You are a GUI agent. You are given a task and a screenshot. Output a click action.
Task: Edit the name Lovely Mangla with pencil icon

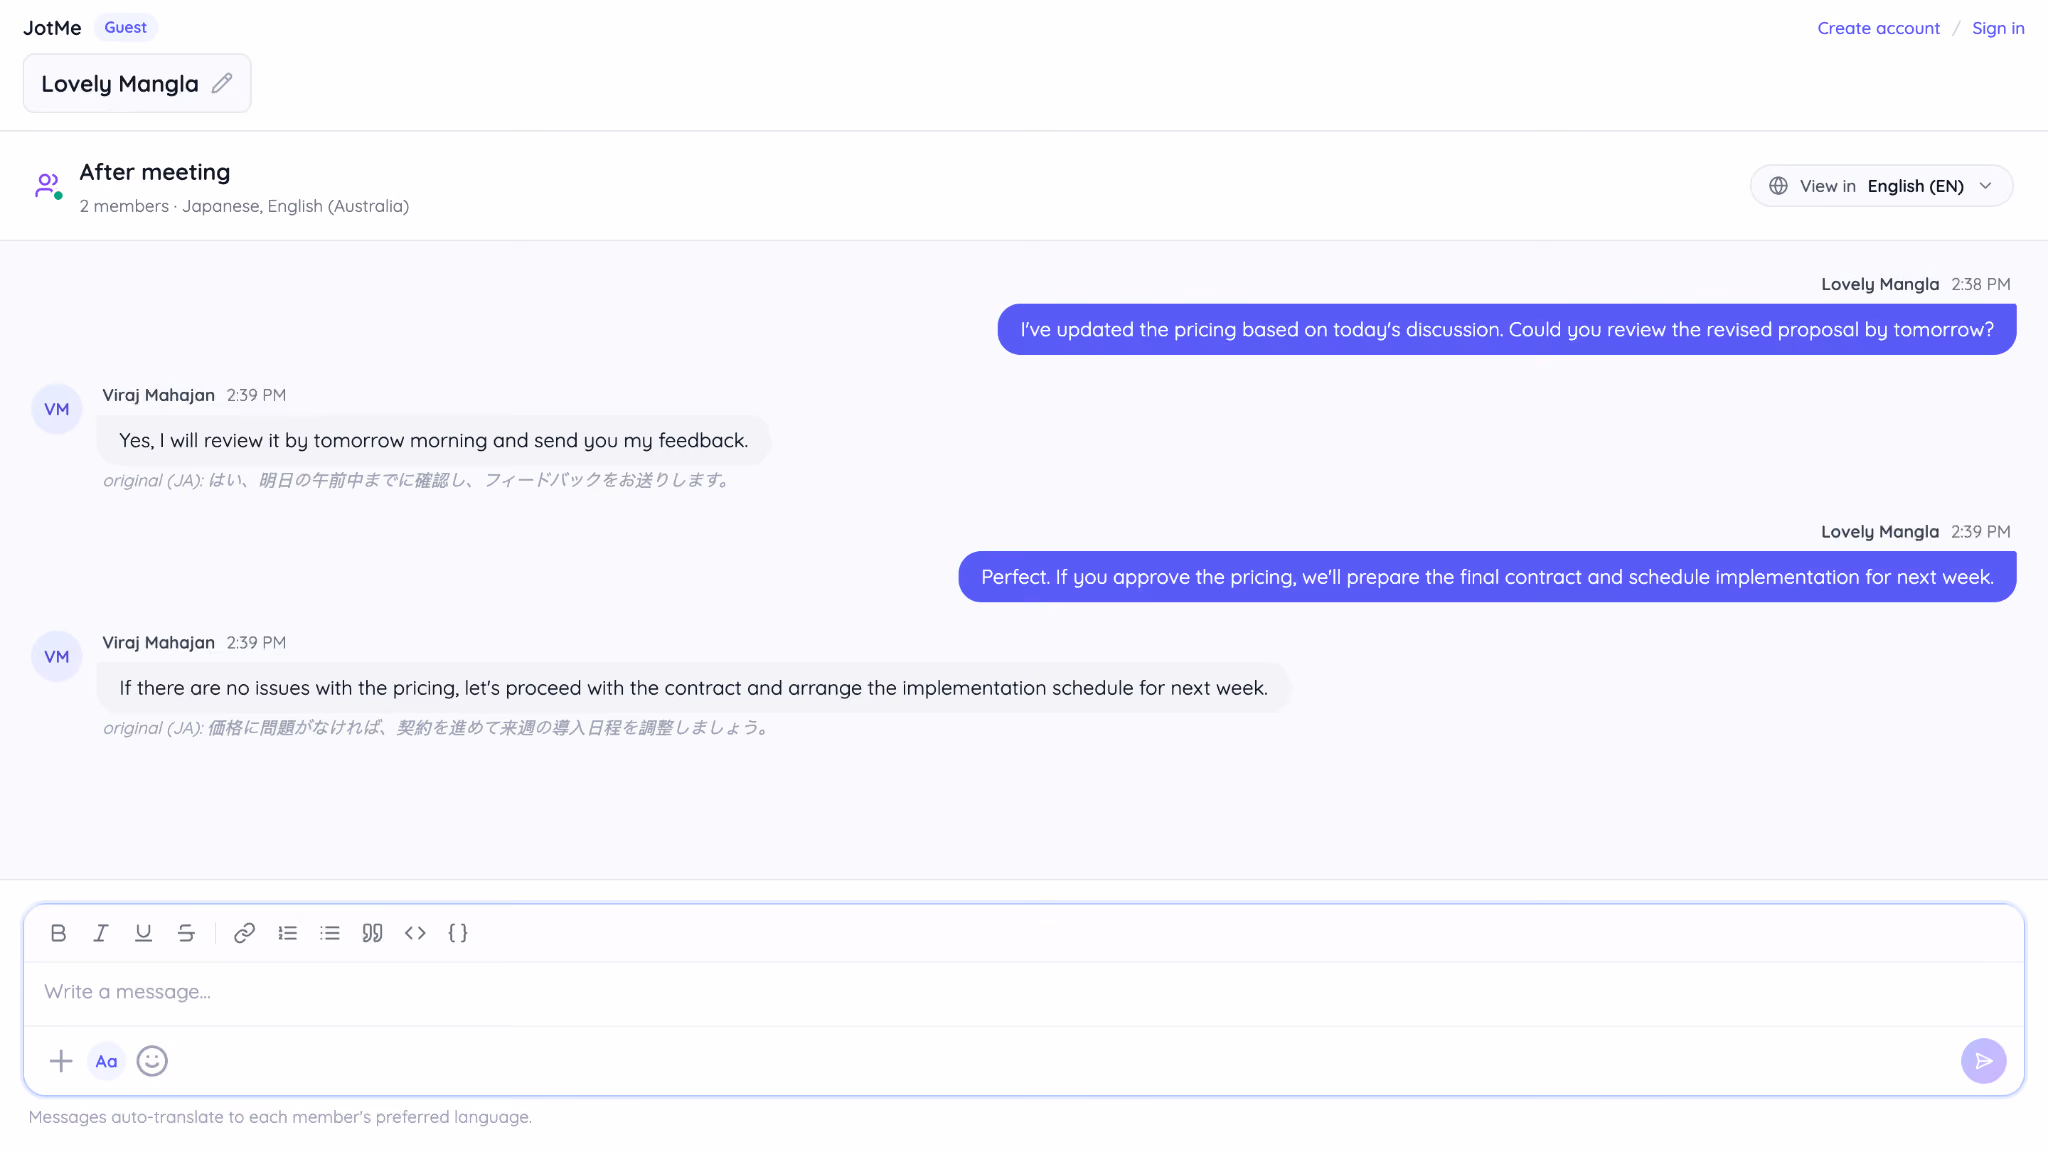pos(222,83)
